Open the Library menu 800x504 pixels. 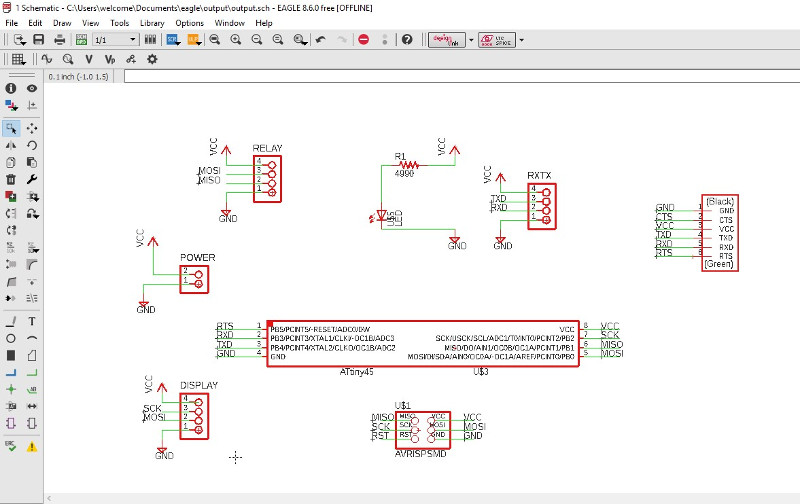tap(152, 23)
